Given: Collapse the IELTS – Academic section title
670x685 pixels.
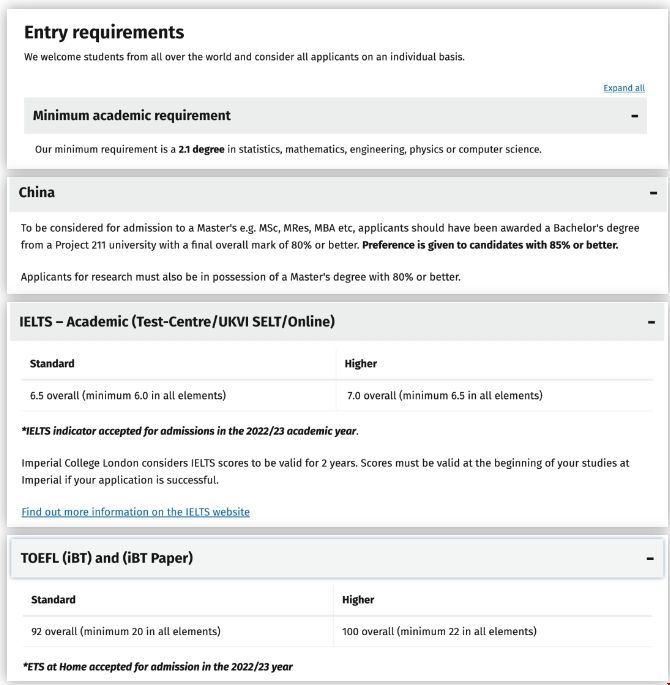Looking at the screenshot, I should pos(177,321).
